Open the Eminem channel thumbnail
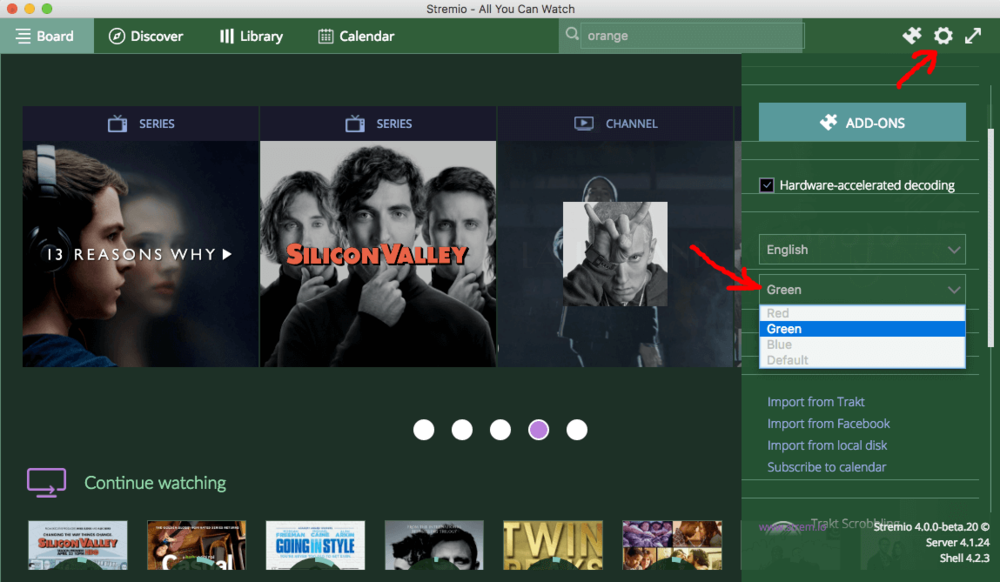This screenshot has width=1000, height=582. pyautogui.click(x=615, y=254)
